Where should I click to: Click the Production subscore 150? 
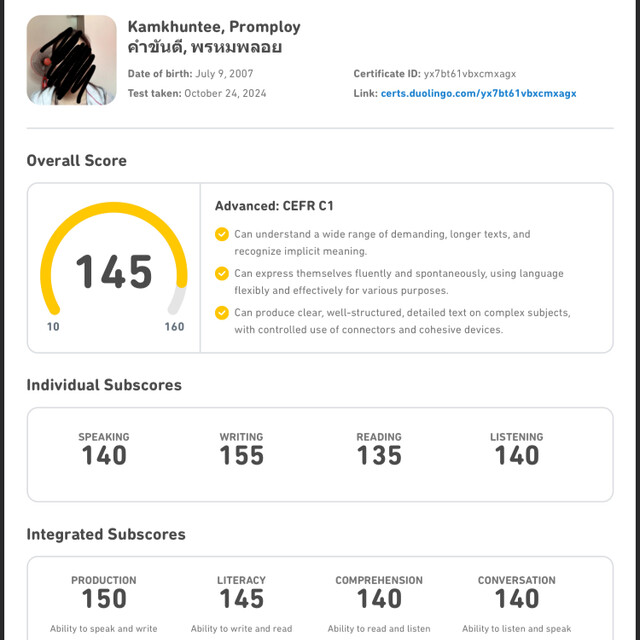click(x=104, y=598)
